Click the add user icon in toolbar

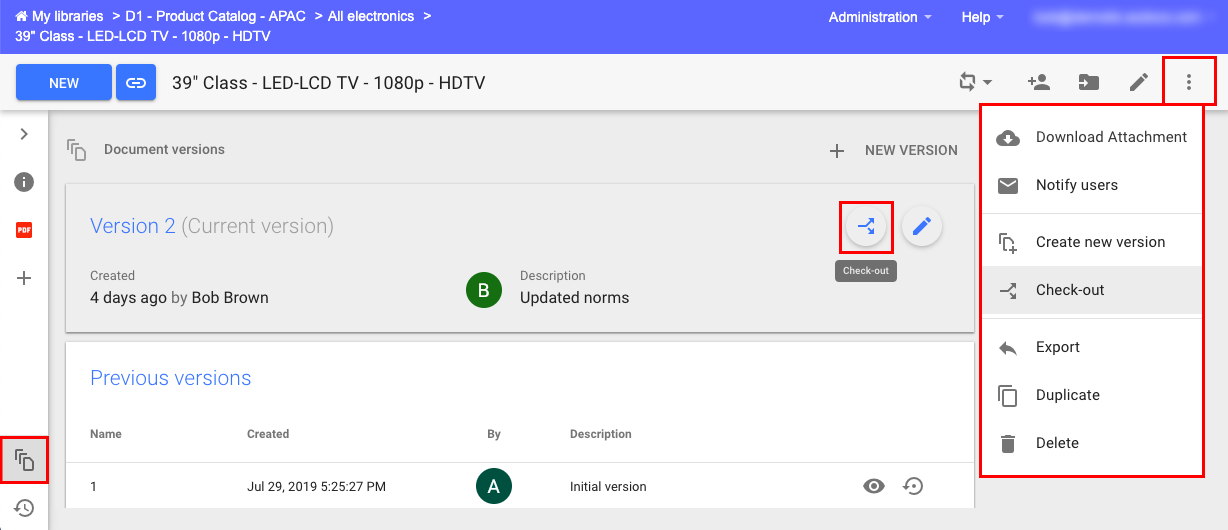pyautogui.click(x=1038, y=82)
